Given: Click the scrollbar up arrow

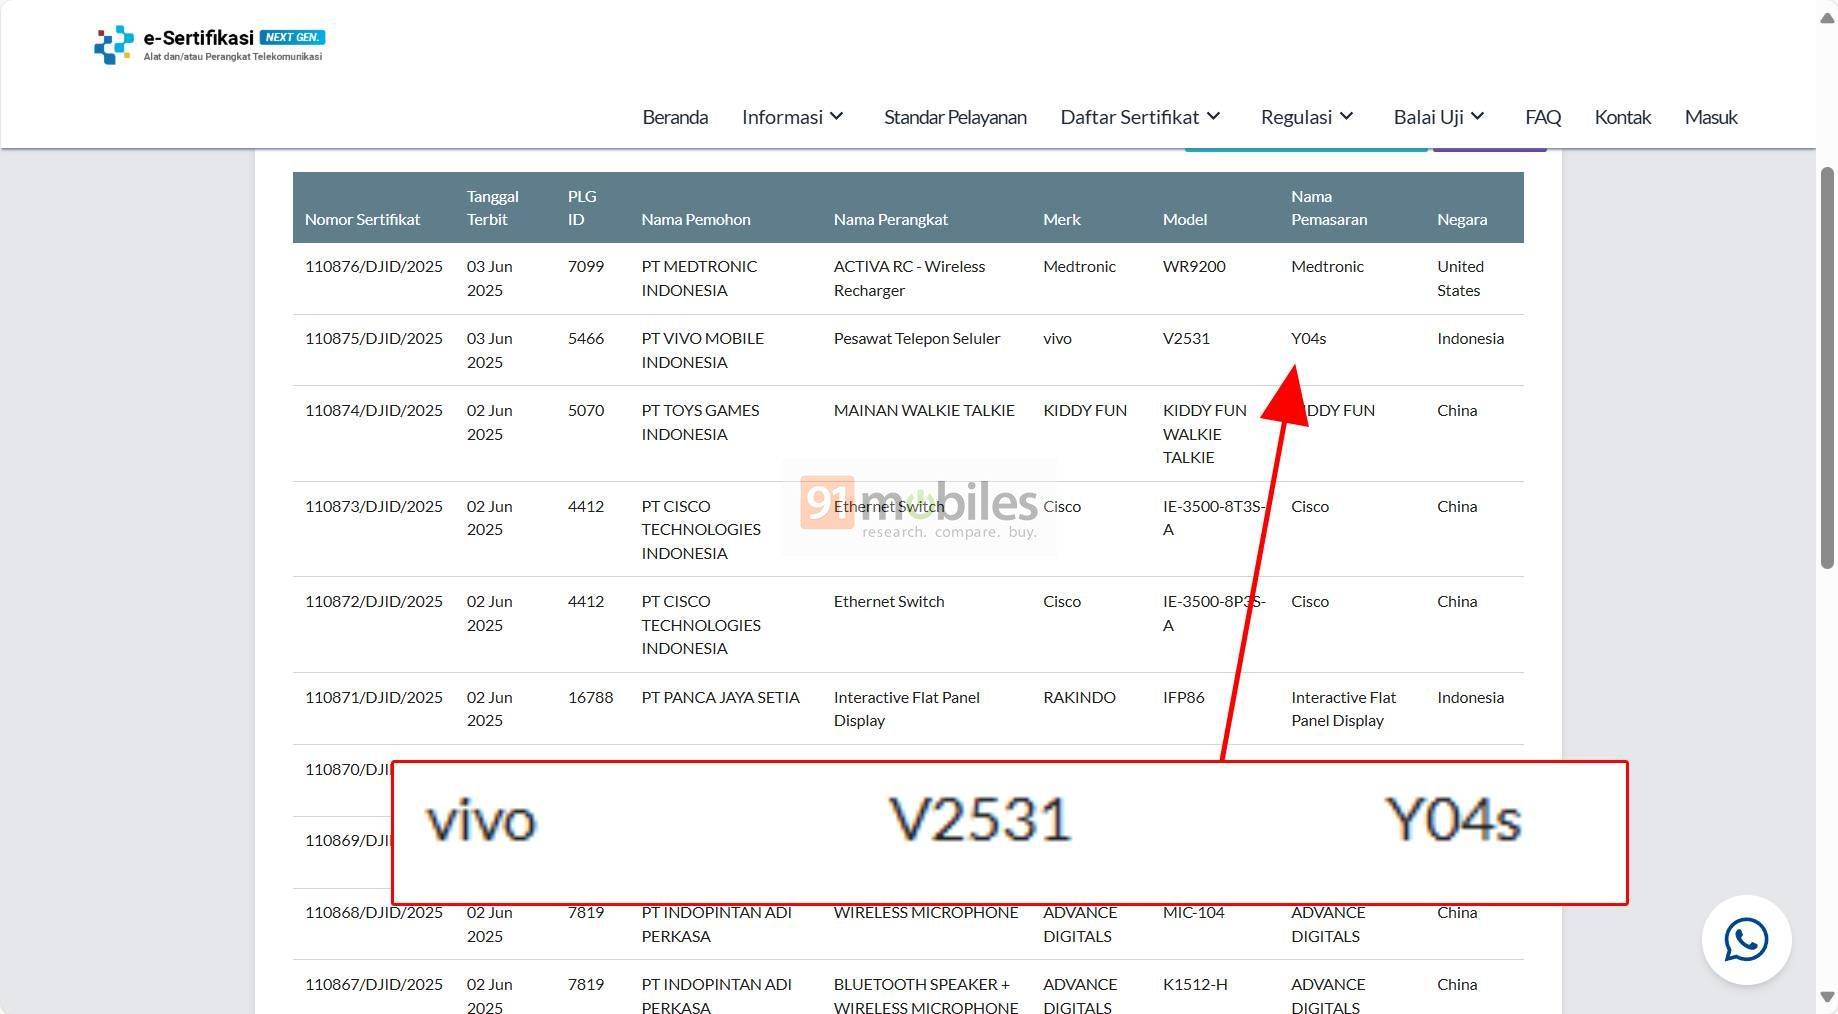Looking at the screenshot, I should coord(1827,20).
